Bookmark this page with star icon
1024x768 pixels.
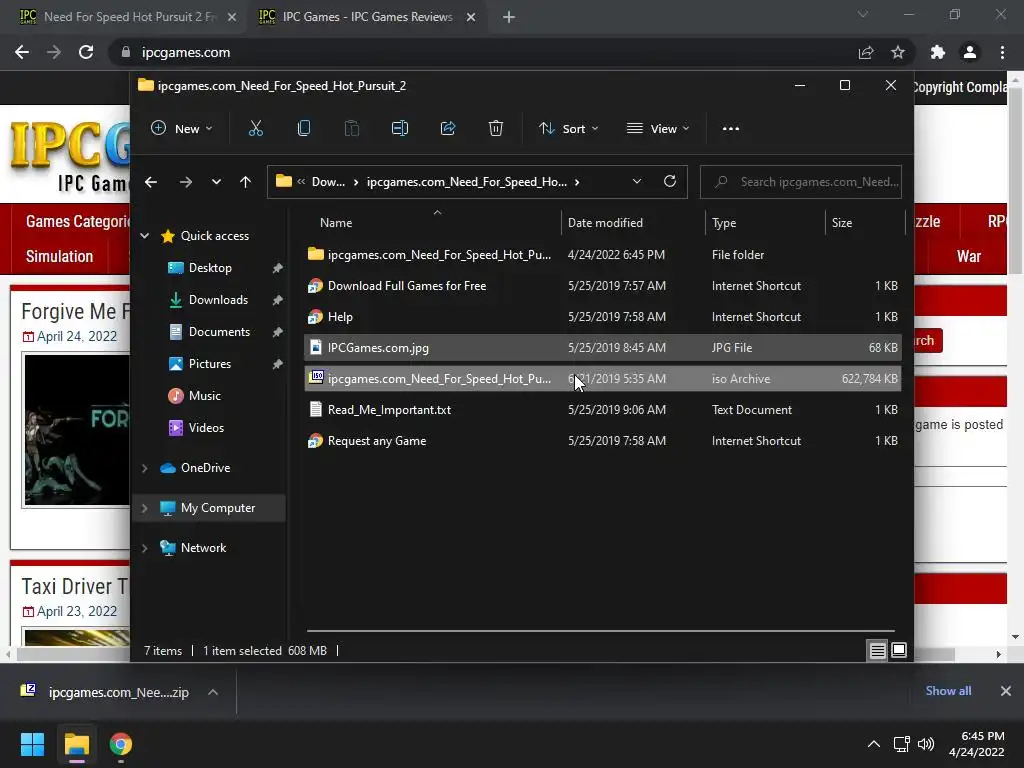[898, 52]
